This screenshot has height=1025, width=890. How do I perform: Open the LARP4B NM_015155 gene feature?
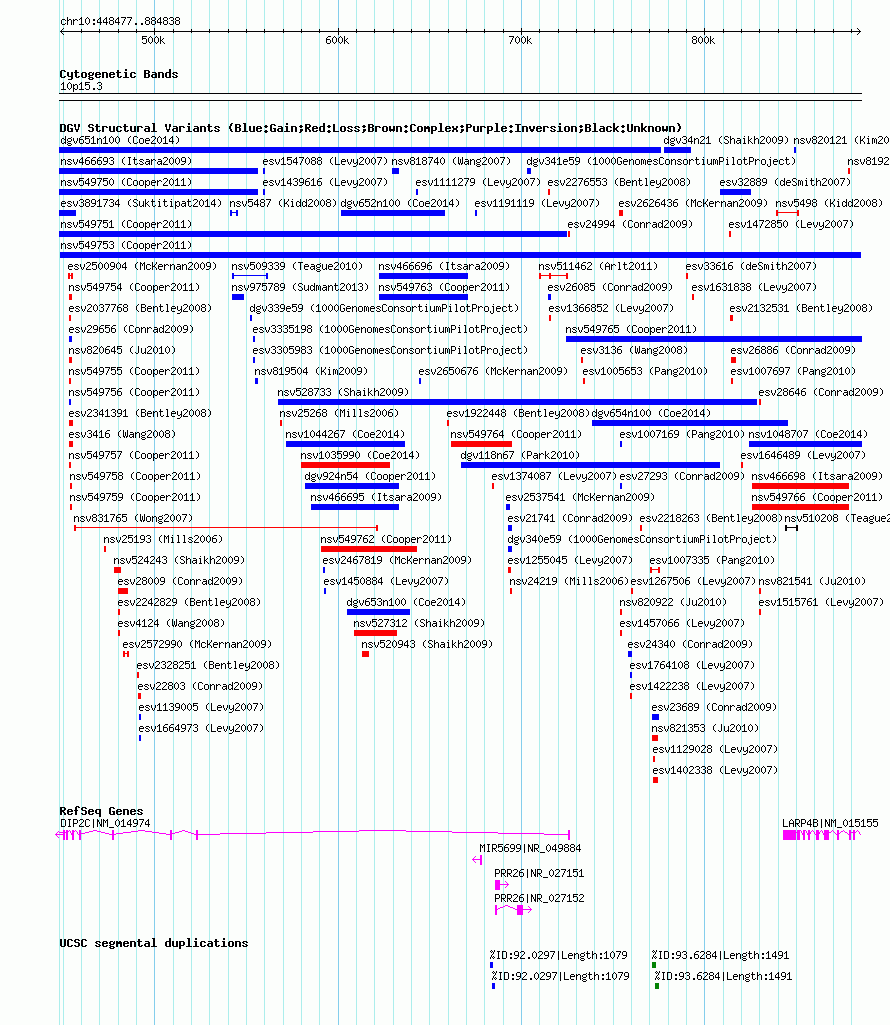click(821, 835)
